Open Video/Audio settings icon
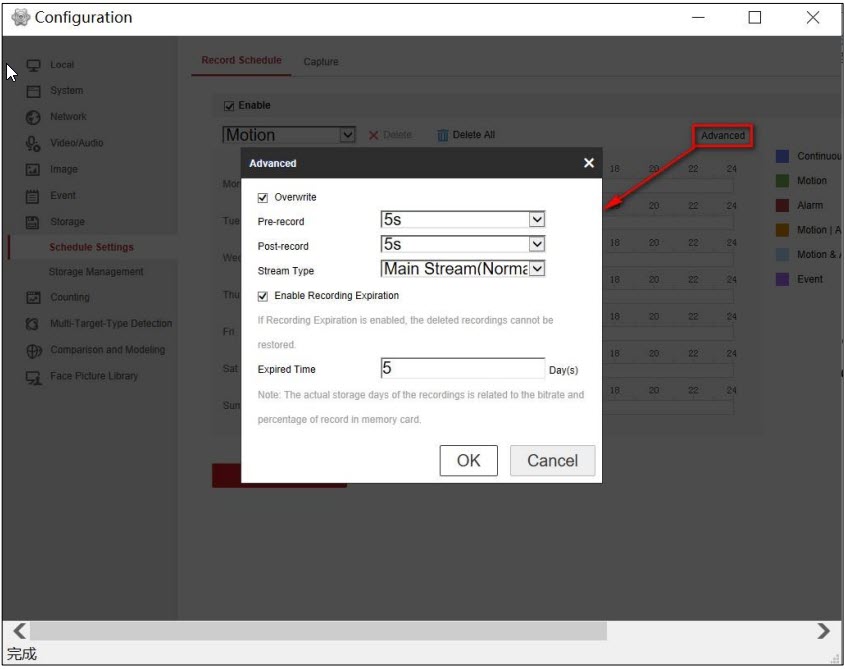This screenshot has height=669, width=845. pyautogui.click(x=33, y=143)
